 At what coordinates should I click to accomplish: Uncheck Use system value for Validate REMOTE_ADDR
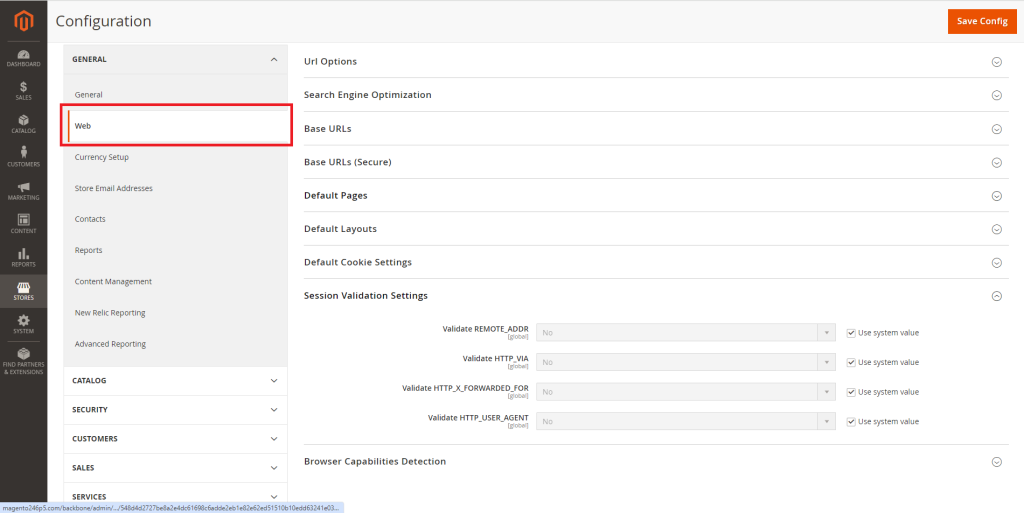tap(851, 333)
